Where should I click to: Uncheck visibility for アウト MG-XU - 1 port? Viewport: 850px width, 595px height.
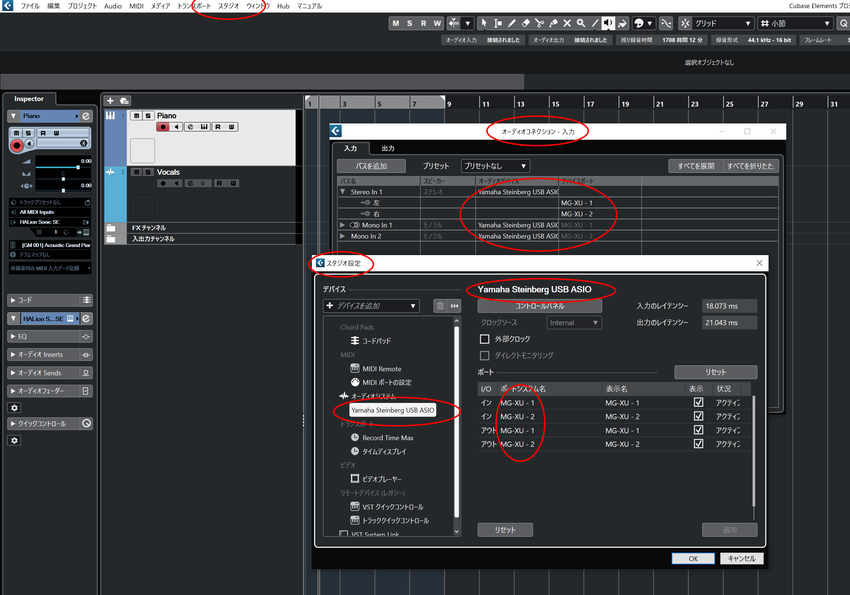[698, 430]
